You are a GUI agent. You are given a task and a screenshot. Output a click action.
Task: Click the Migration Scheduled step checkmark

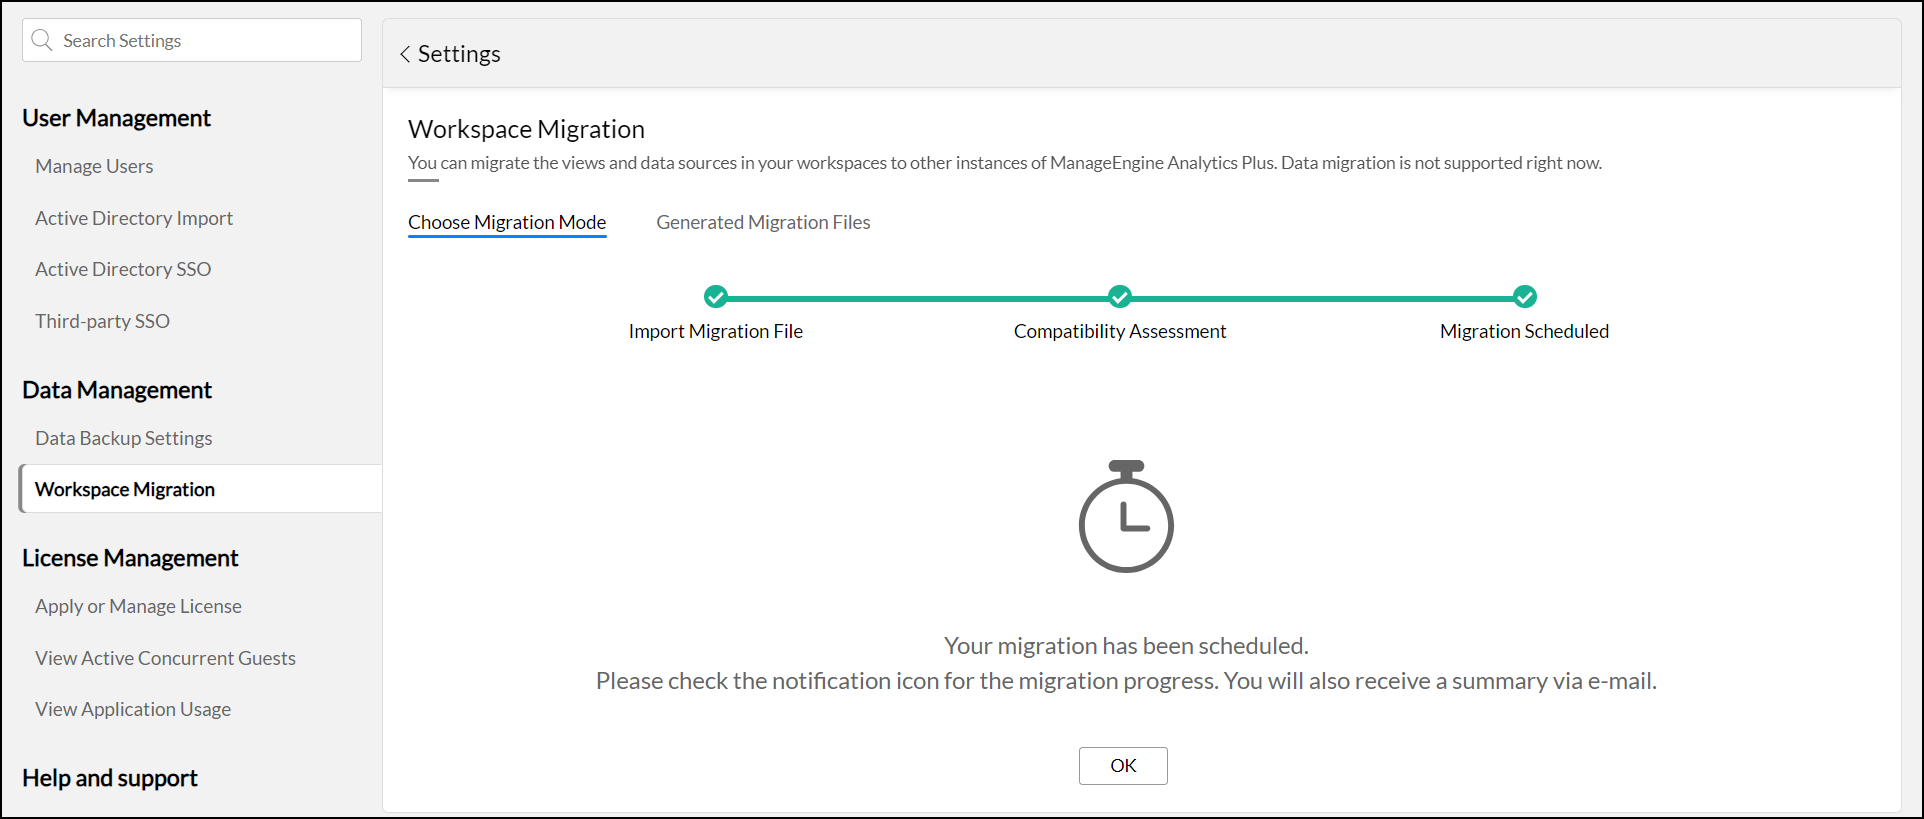[x=1524, y=297]
